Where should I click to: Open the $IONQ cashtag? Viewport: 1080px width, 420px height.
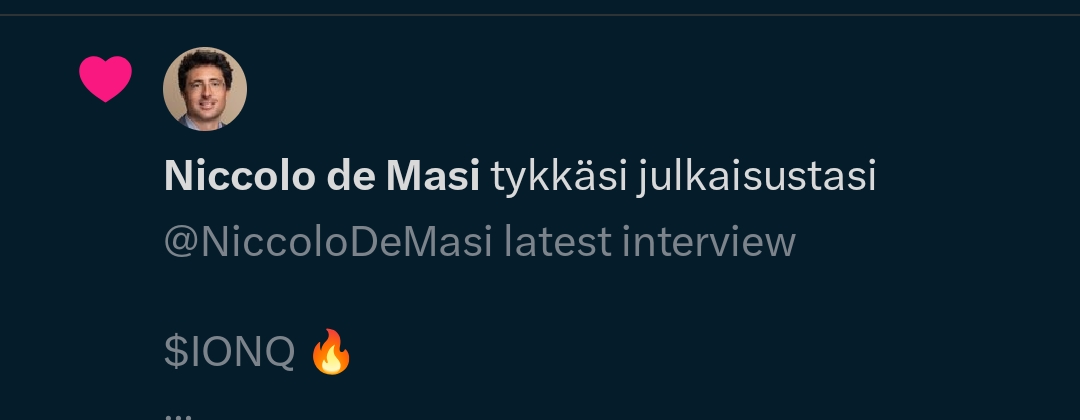(x=229, y=352)
